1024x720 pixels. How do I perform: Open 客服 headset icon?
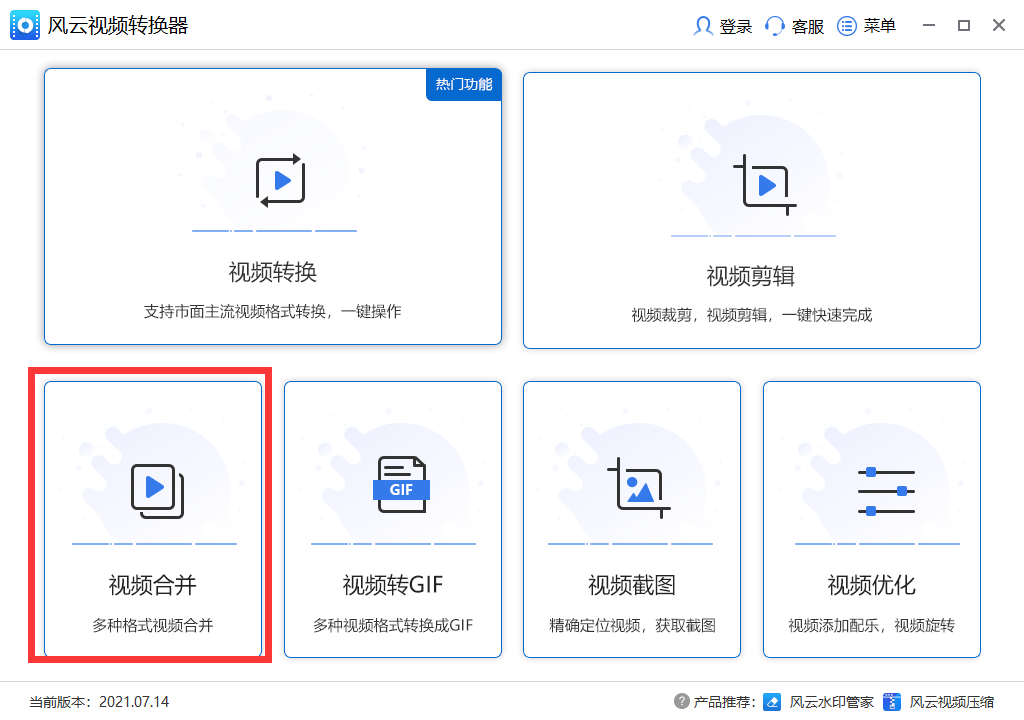click(775, 26)
